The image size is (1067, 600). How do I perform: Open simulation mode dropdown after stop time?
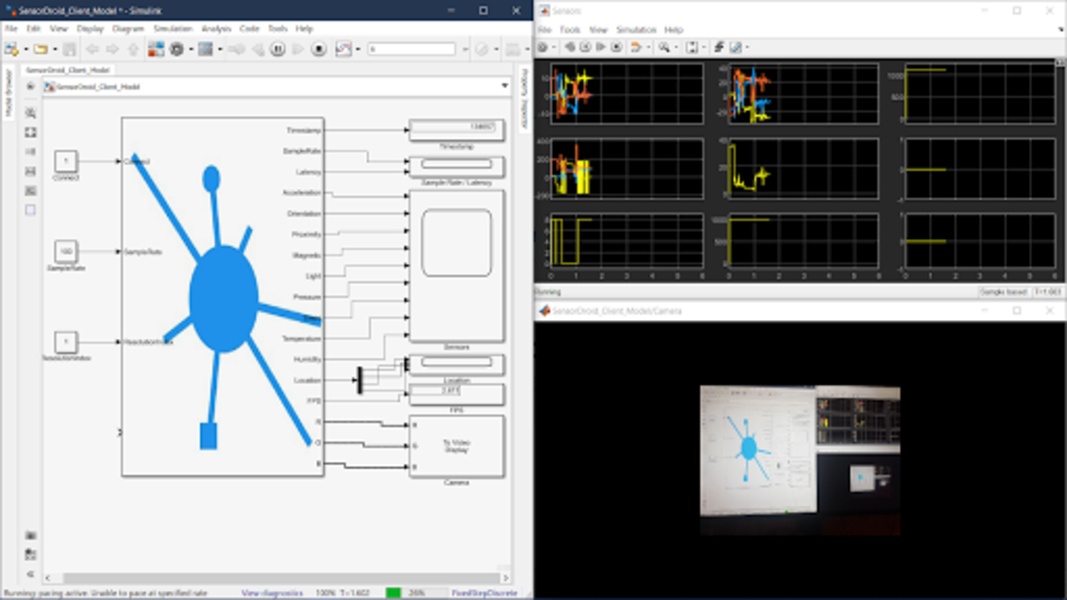point(465,49)
